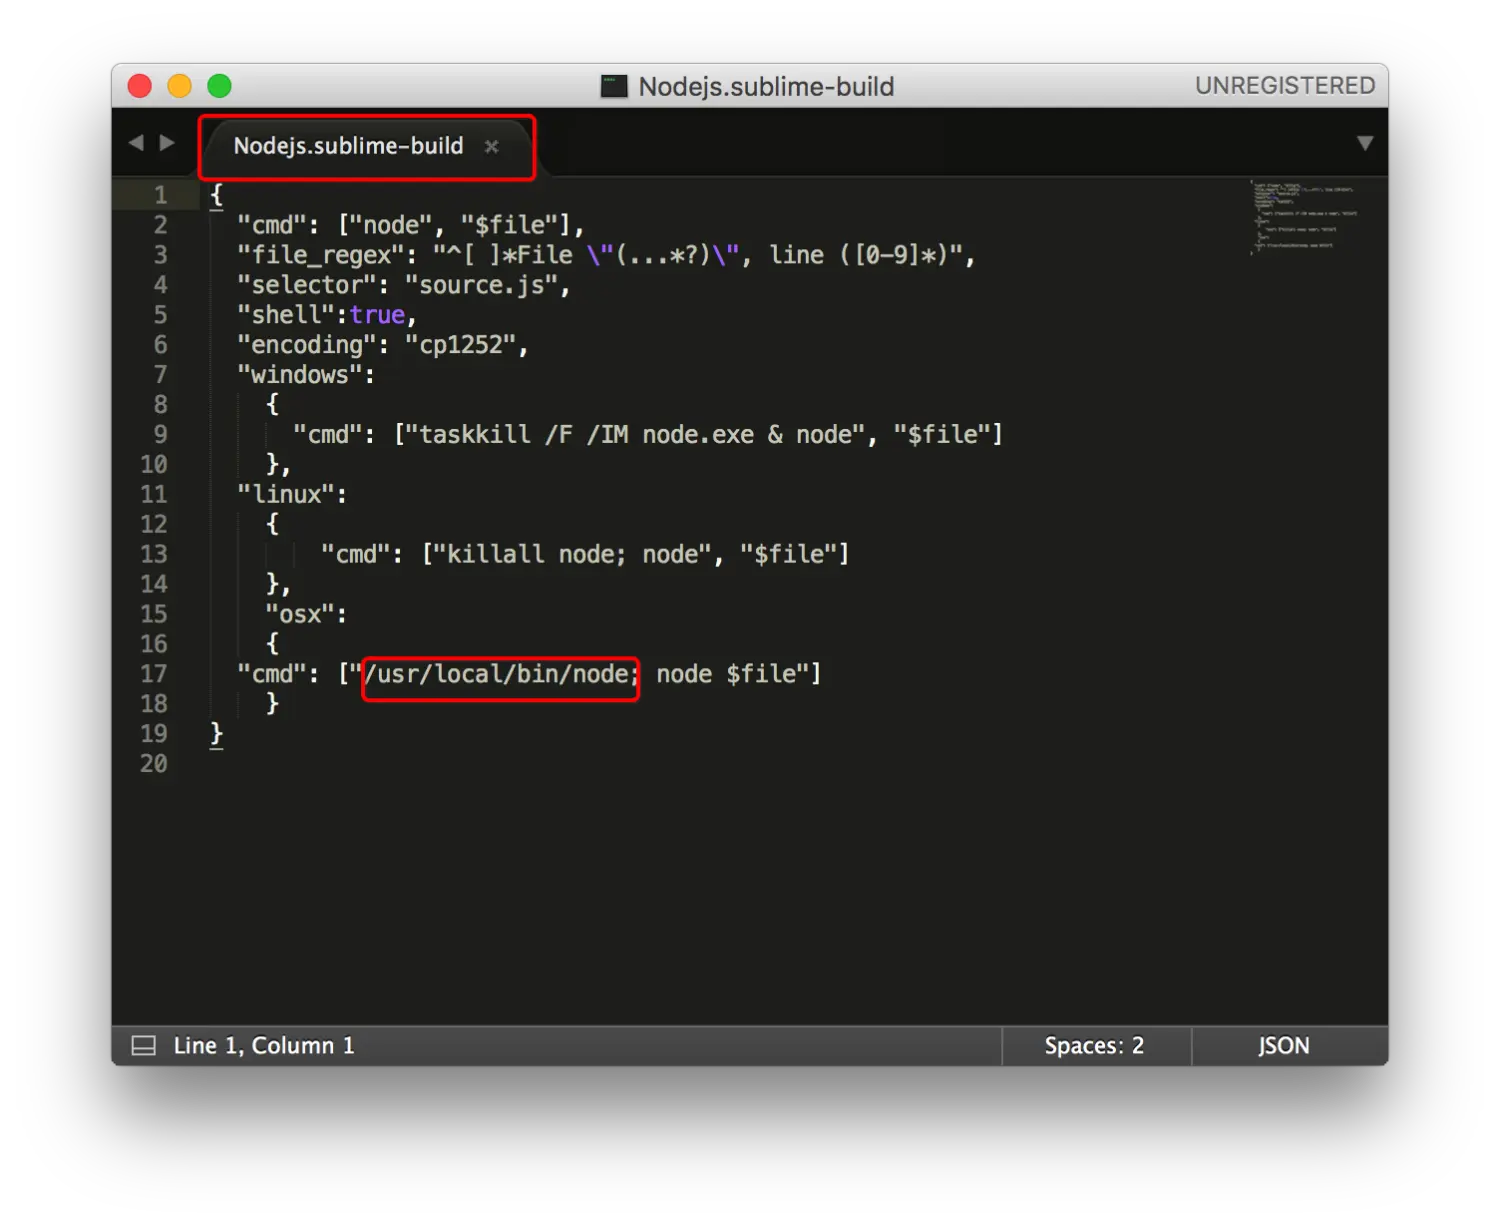Click the Line 1, Column 1 status text

pos(264,1046)
